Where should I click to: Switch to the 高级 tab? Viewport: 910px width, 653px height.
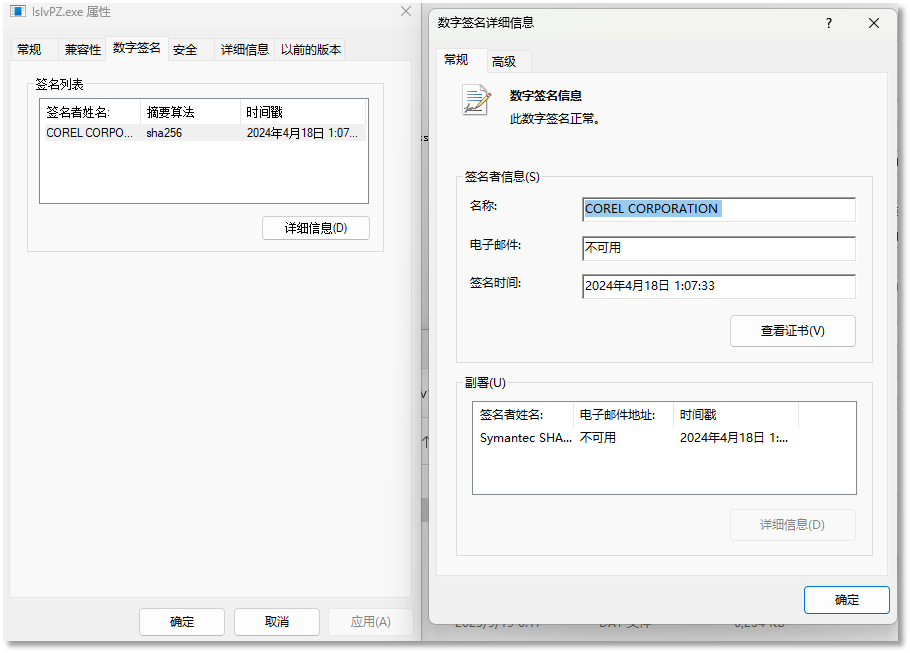click(507, 60)
